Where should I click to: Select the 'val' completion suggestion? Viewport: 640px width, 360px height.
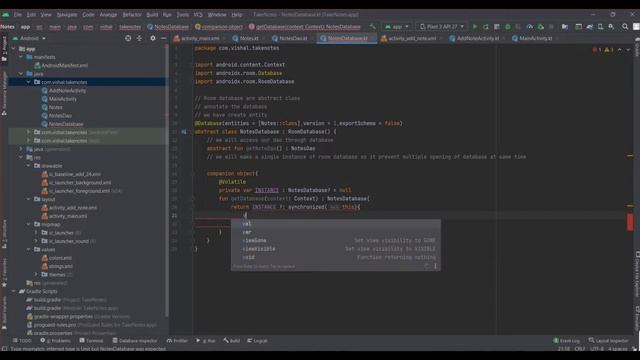coord(336,224)
